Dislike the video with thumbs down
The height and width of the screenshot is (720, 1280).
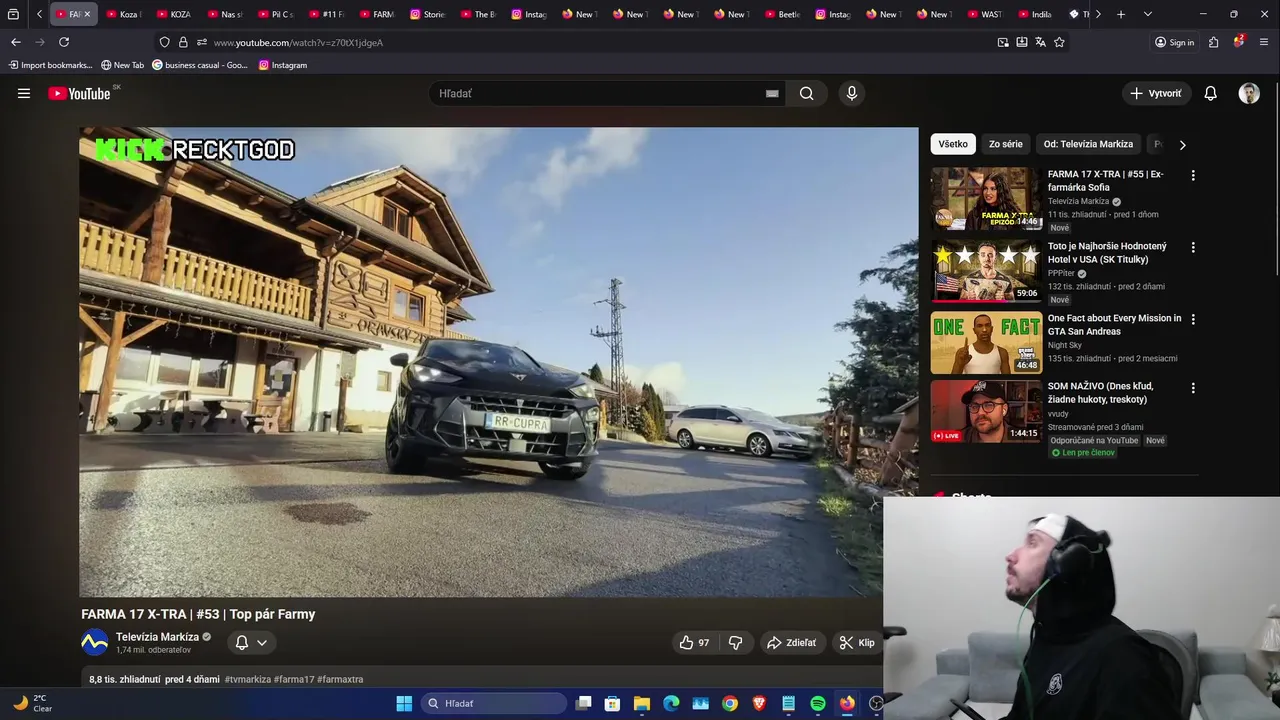(736, 643)
